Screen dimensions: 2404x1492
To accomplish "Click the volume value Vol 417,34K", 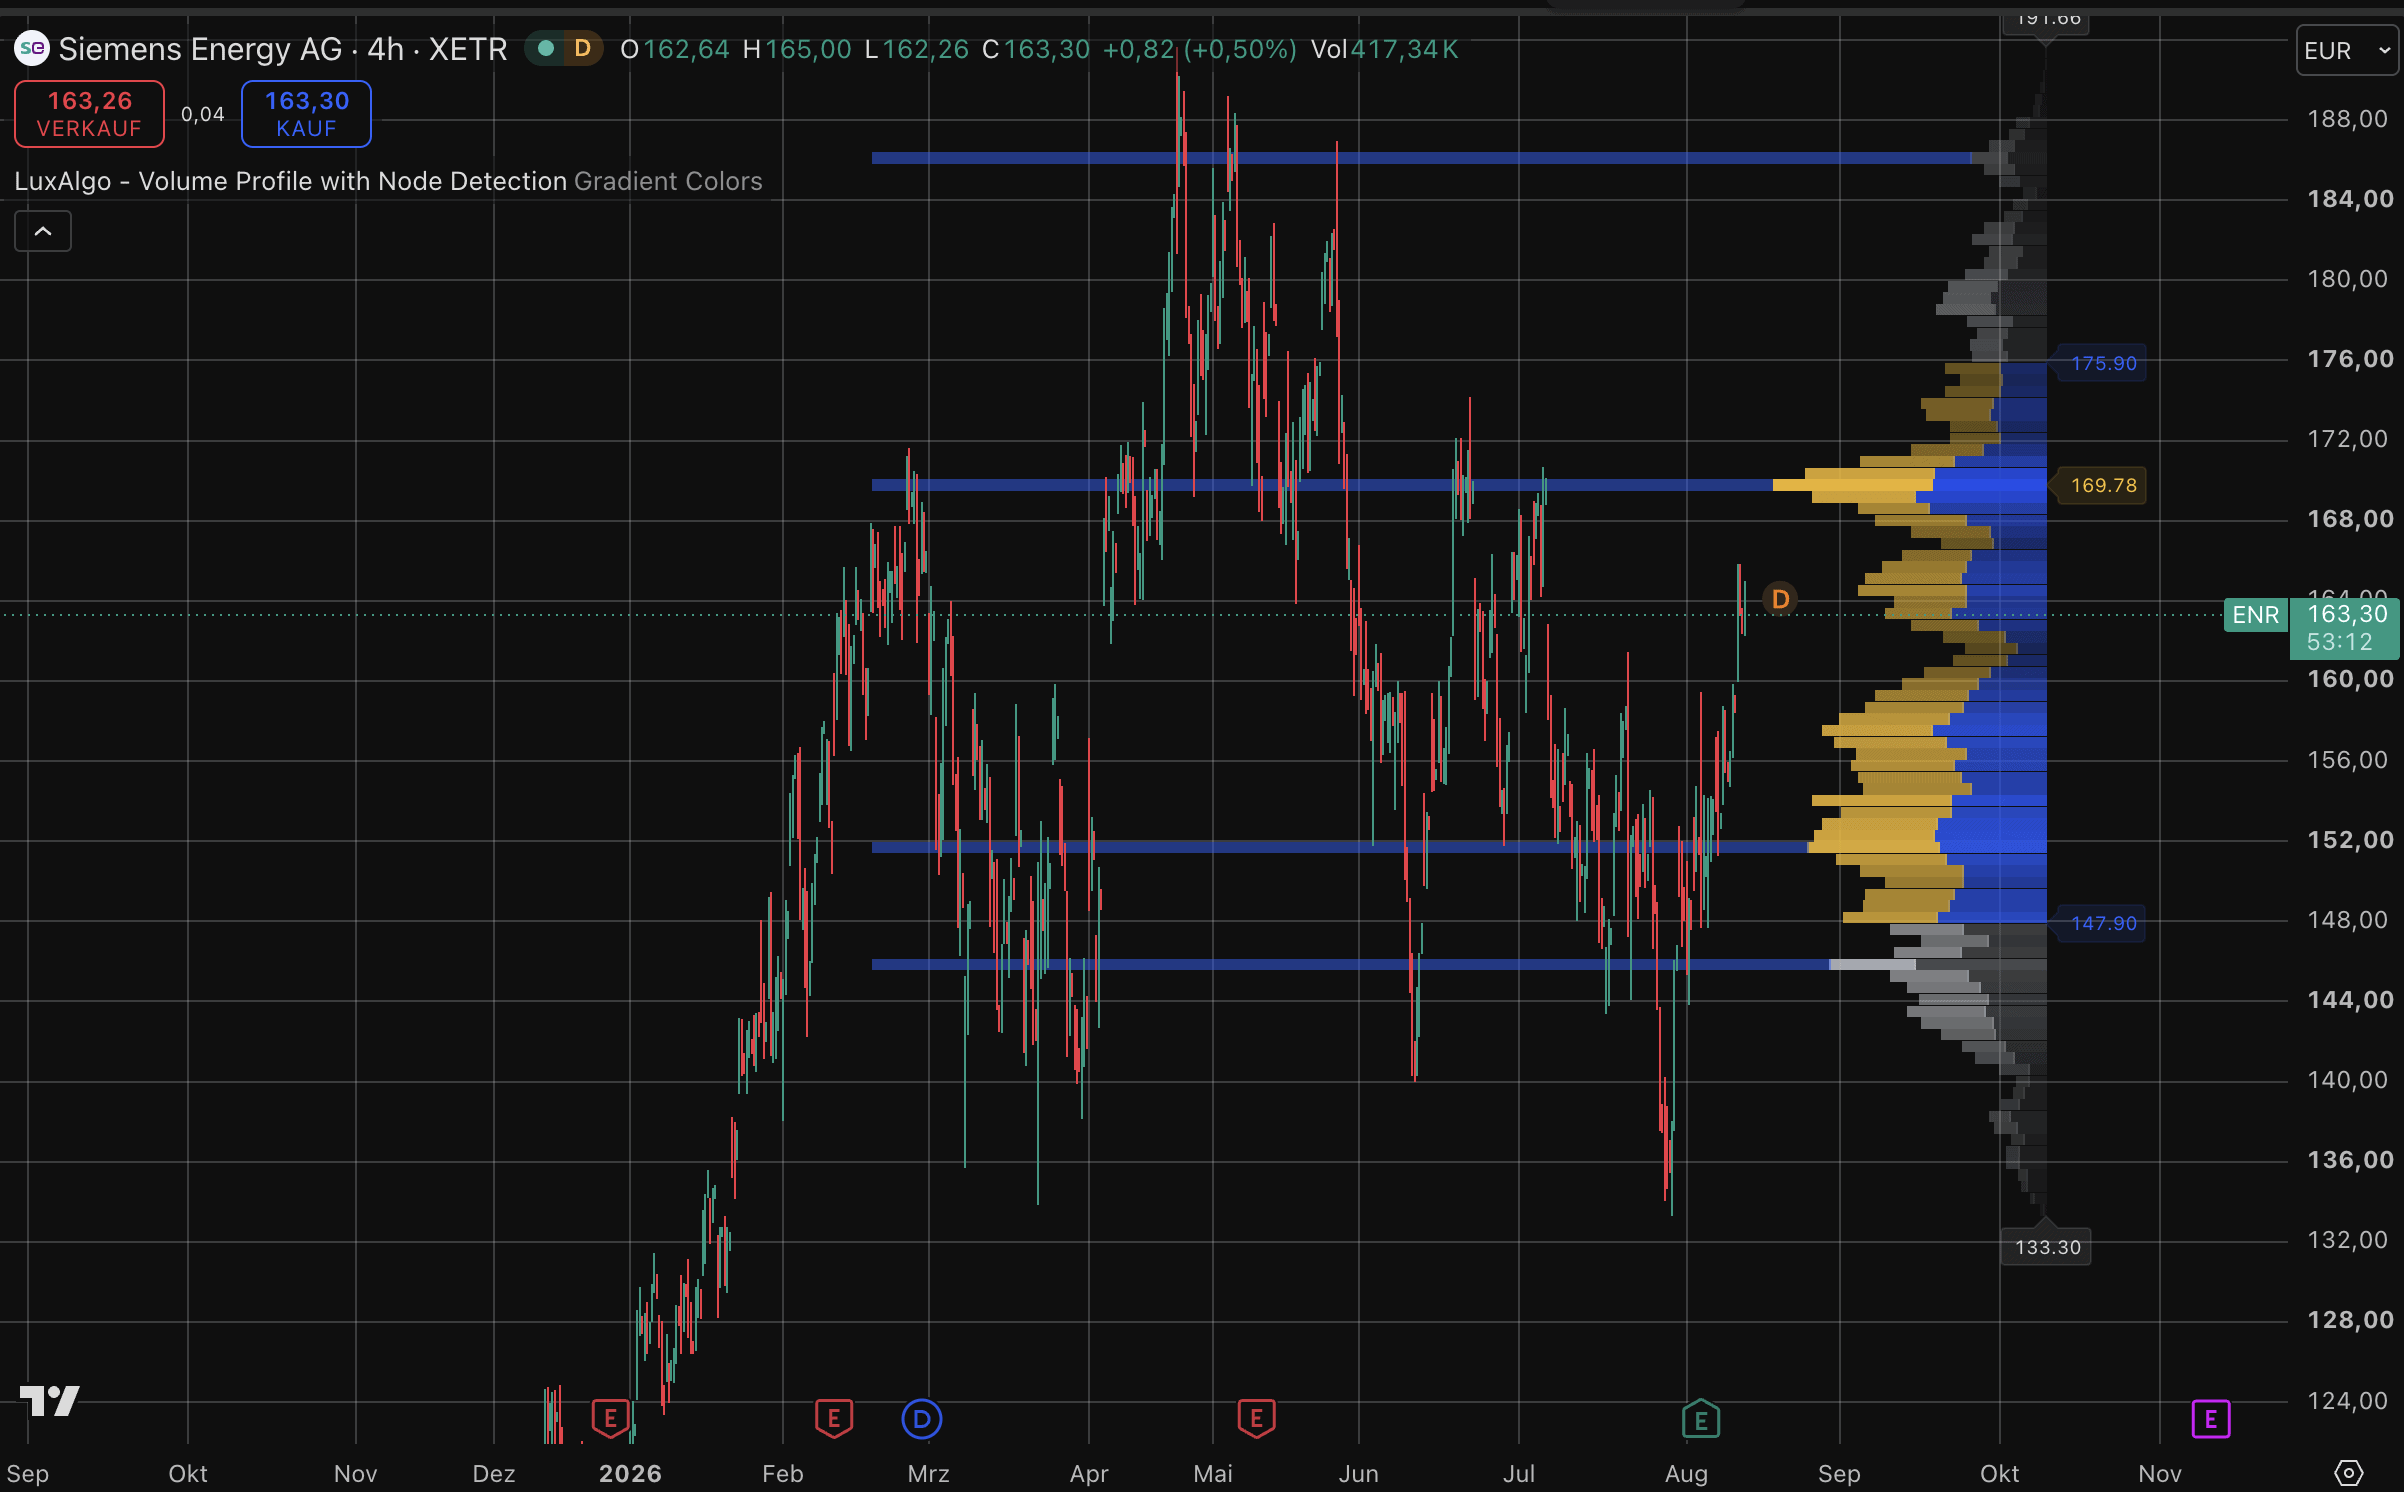I will [1385, 49].
